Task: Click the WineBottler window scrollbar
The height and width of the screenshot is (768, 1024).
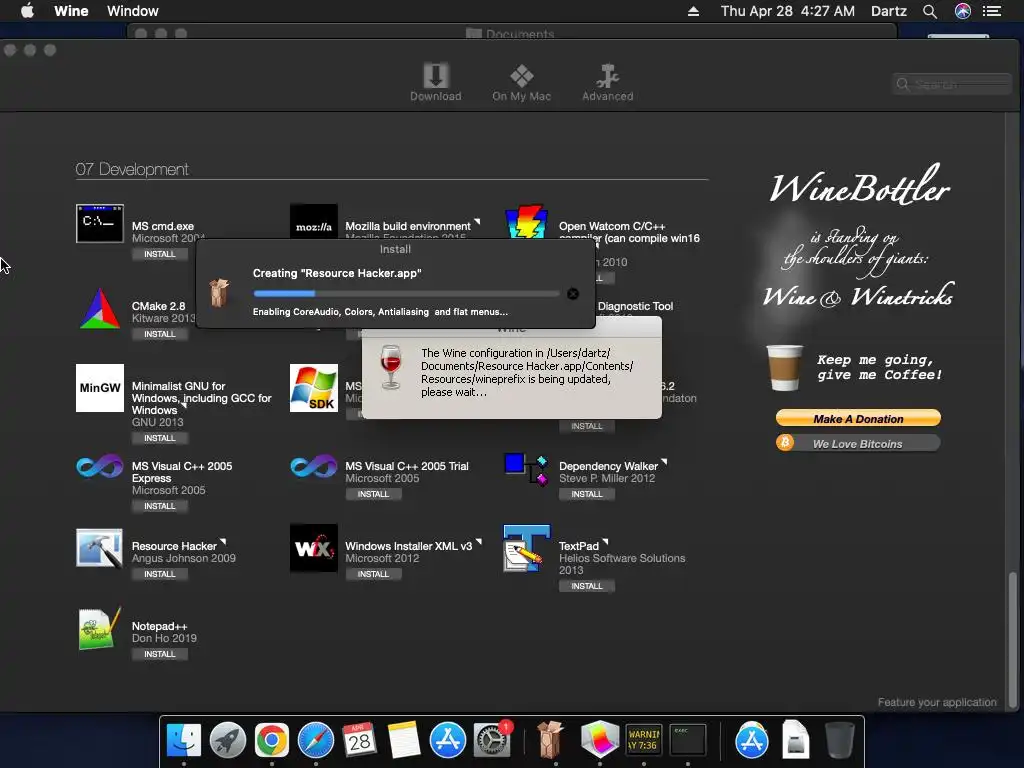Action: click(1013, 640)
